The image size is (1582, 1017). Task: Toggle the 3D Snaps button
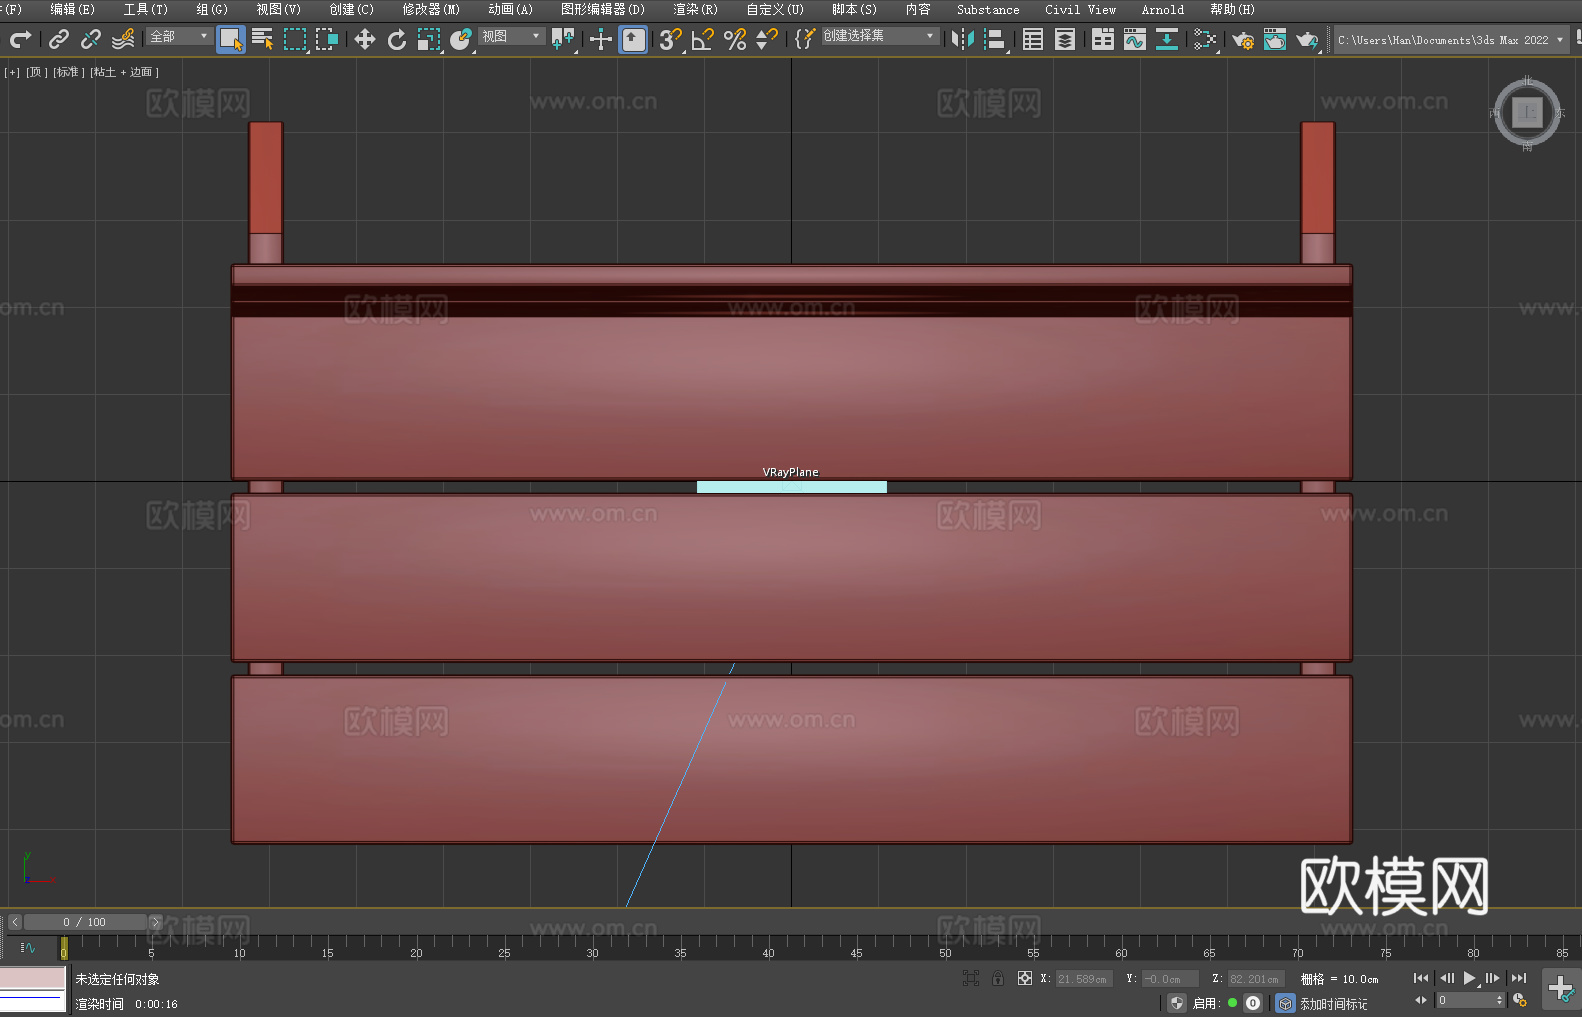click(x=671, y=39)
